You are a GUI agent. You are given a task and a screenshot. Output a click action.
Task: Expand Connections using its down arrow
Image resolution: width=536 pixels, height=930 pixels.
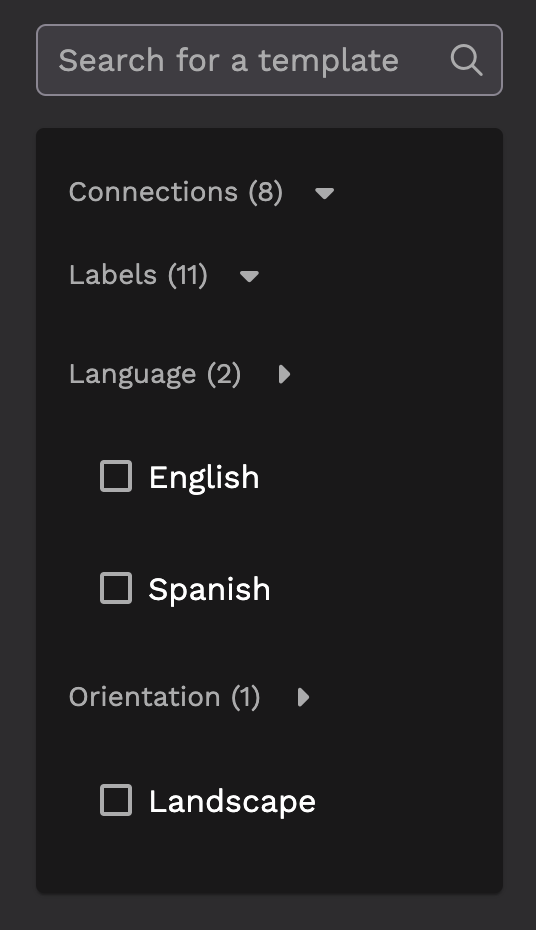click(x=324, y=193)
